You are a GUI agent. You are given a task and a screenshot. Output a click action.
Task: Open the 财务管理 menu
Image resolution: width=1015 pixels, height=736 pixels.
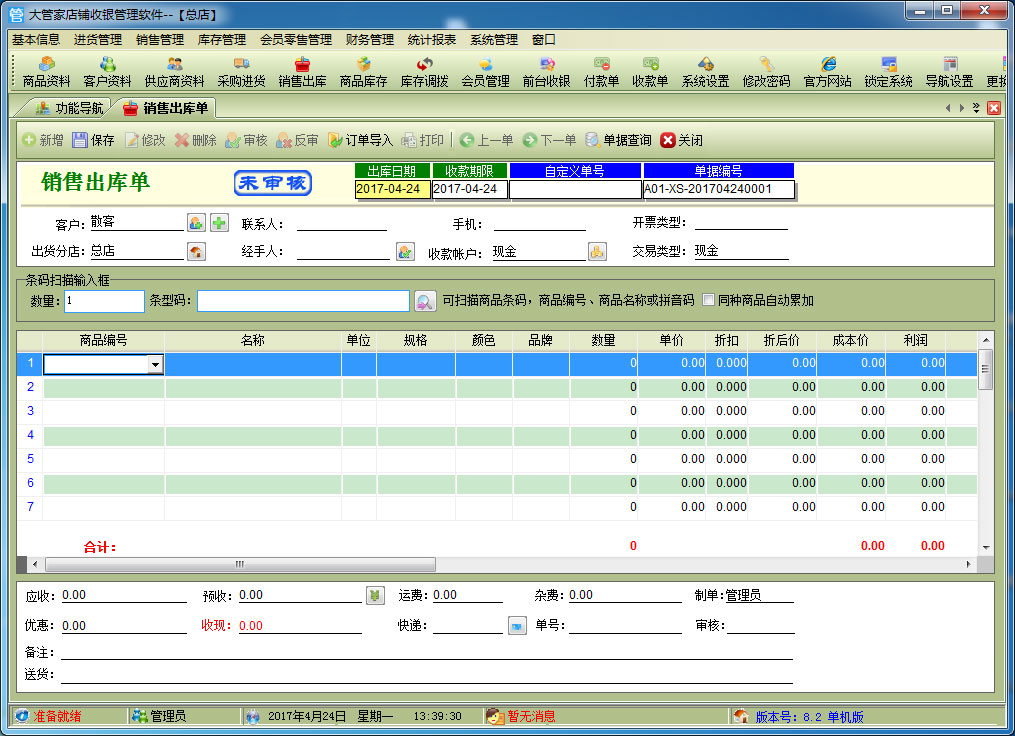point(369,40)
